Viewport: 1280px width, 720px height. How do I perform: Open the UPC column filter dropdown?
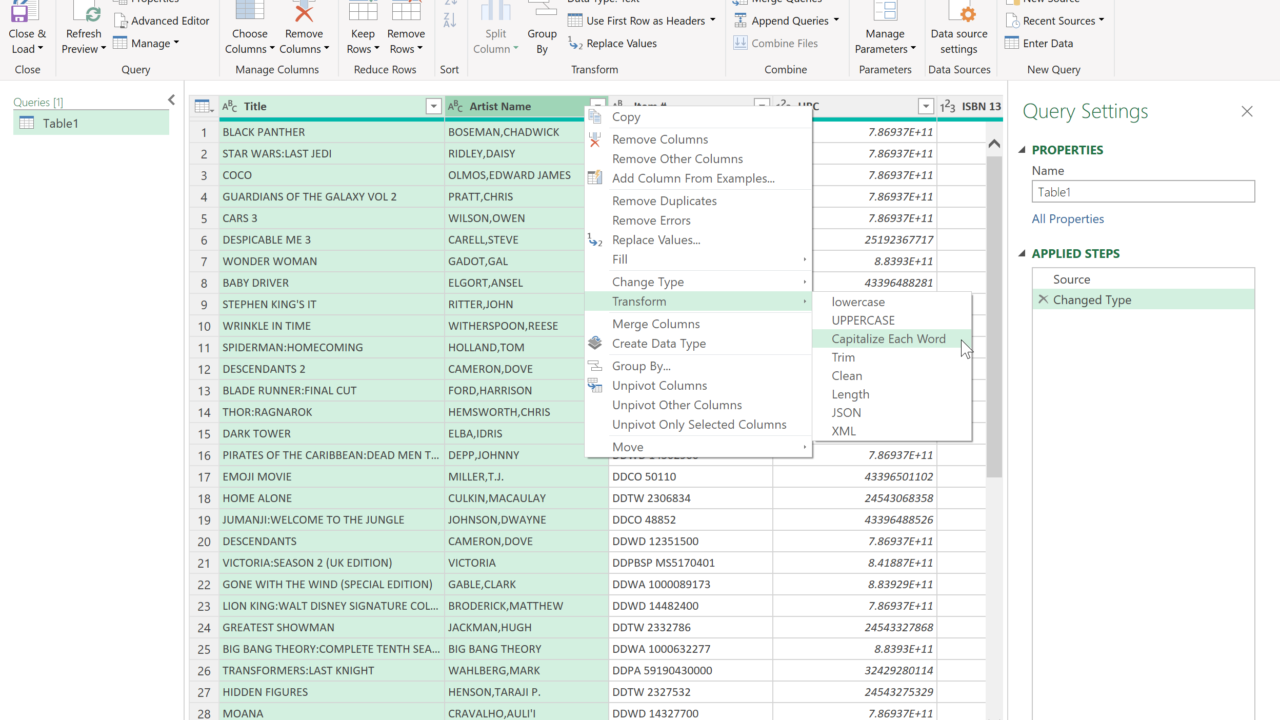point(925,107)
